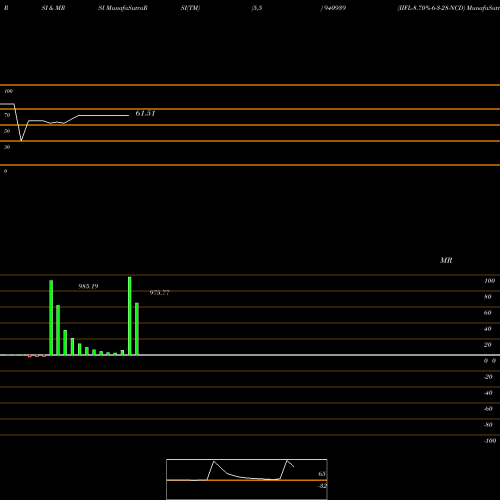
Task: Click the 975.77 price label
Action: pos(159,293)
